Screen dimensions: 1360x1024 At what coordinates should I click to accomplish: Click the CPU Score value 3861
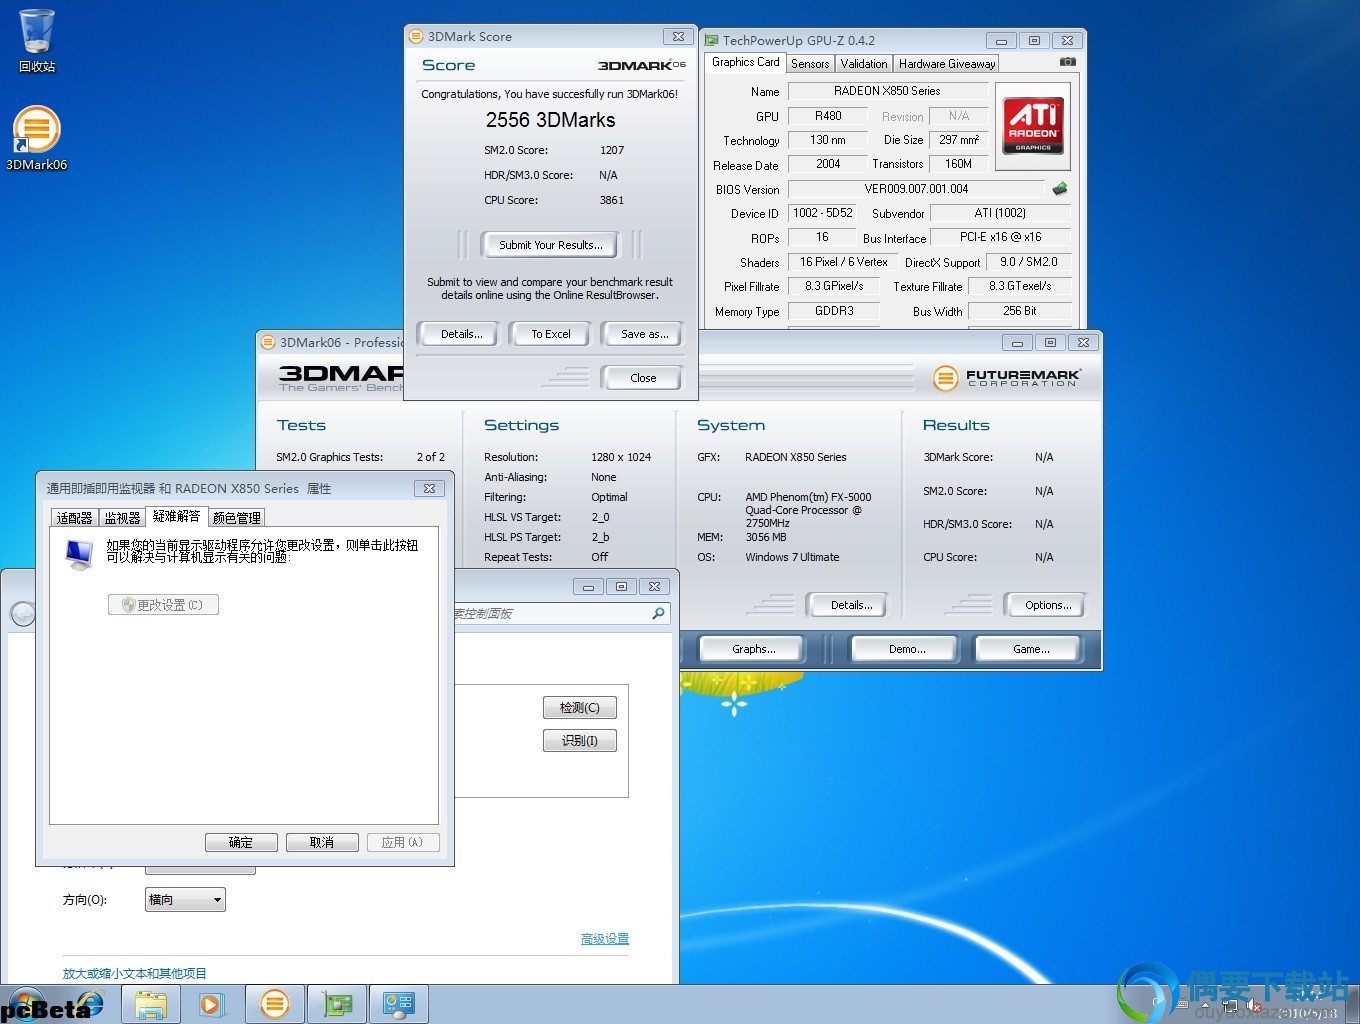[x=612, y=200]
